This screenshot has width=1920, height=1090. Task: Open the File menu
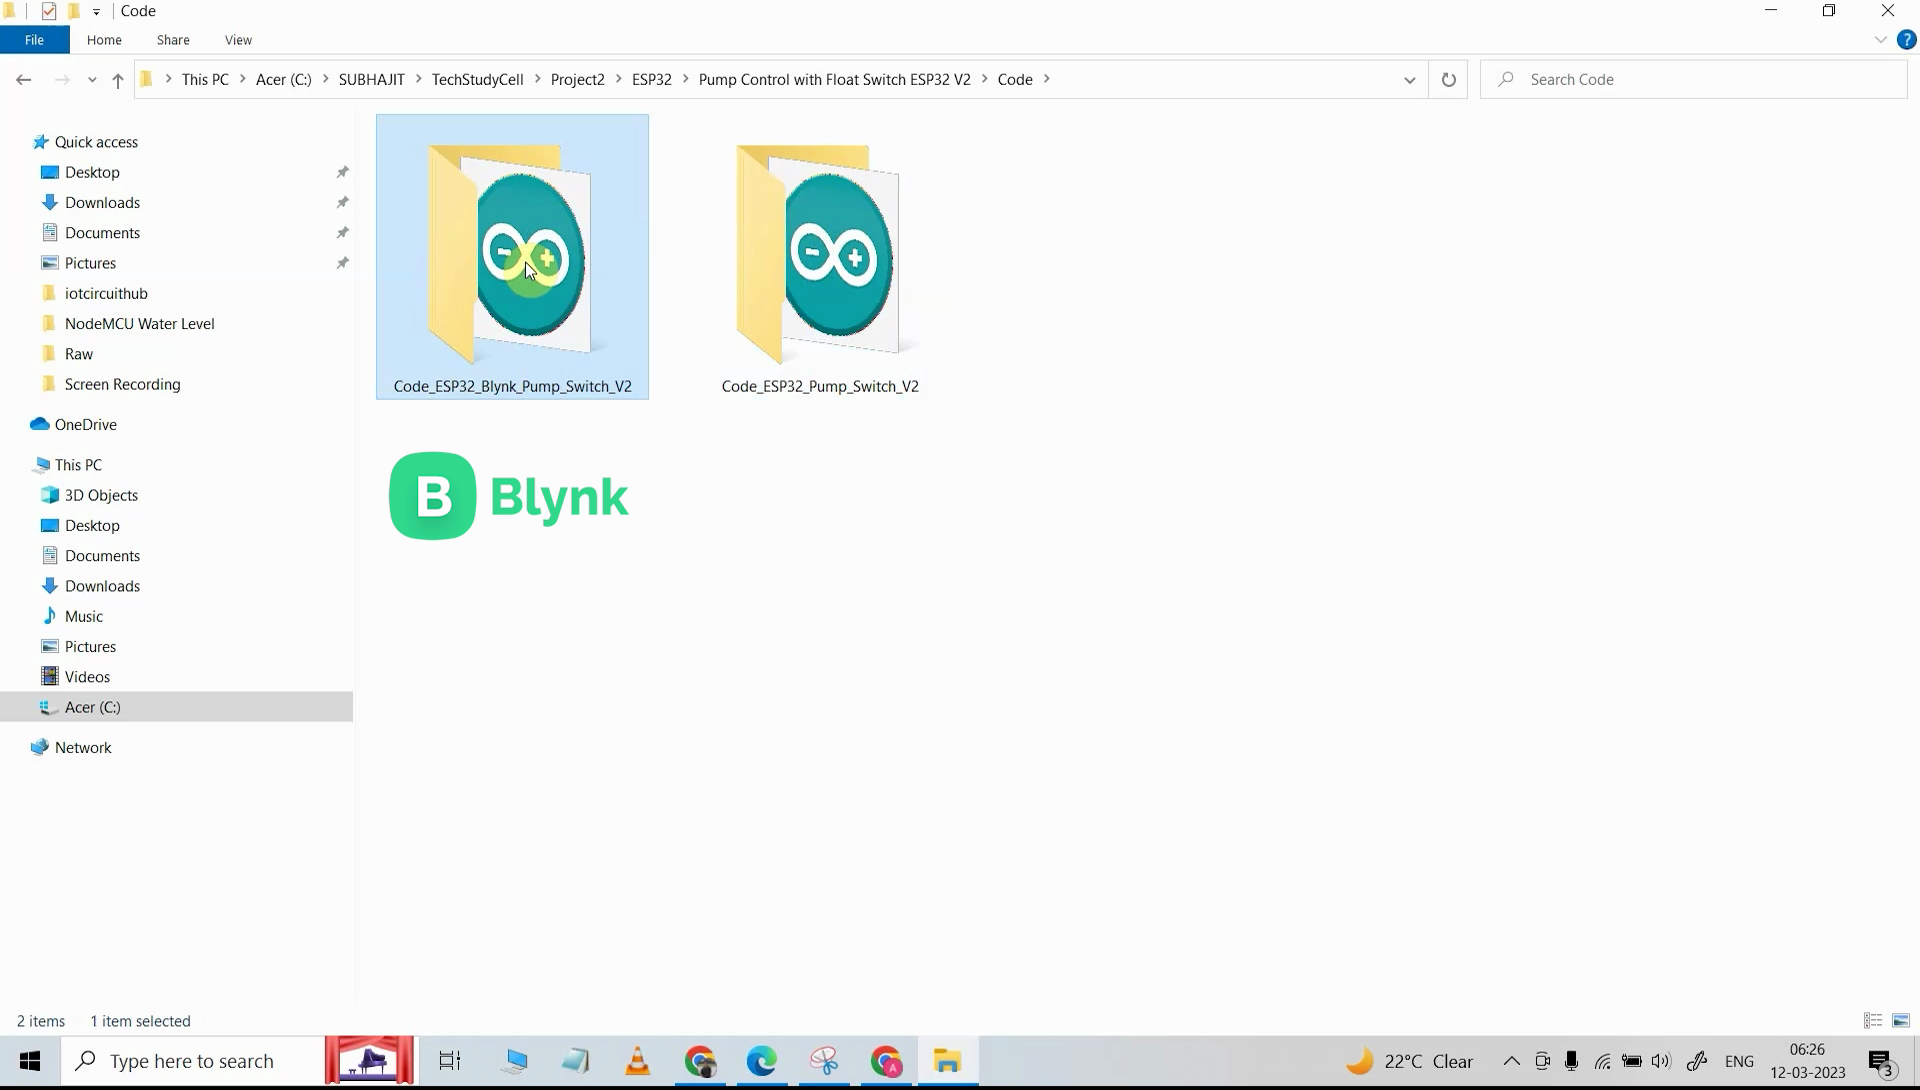[34, 40]
